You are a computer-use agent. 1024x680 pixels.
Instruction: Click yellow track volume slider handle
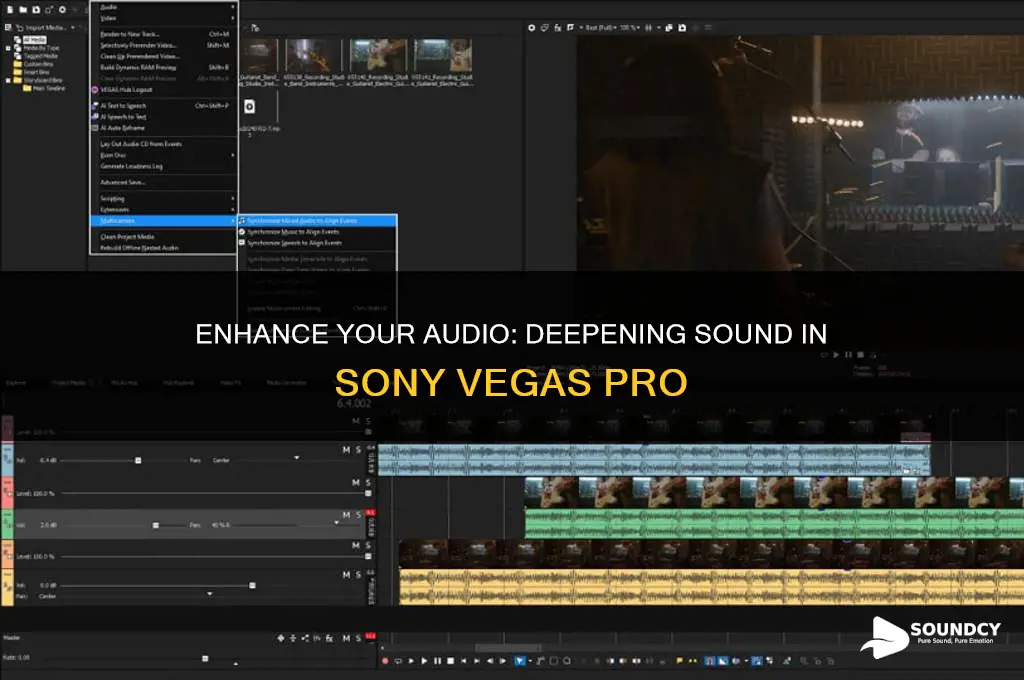pos(252,586)
